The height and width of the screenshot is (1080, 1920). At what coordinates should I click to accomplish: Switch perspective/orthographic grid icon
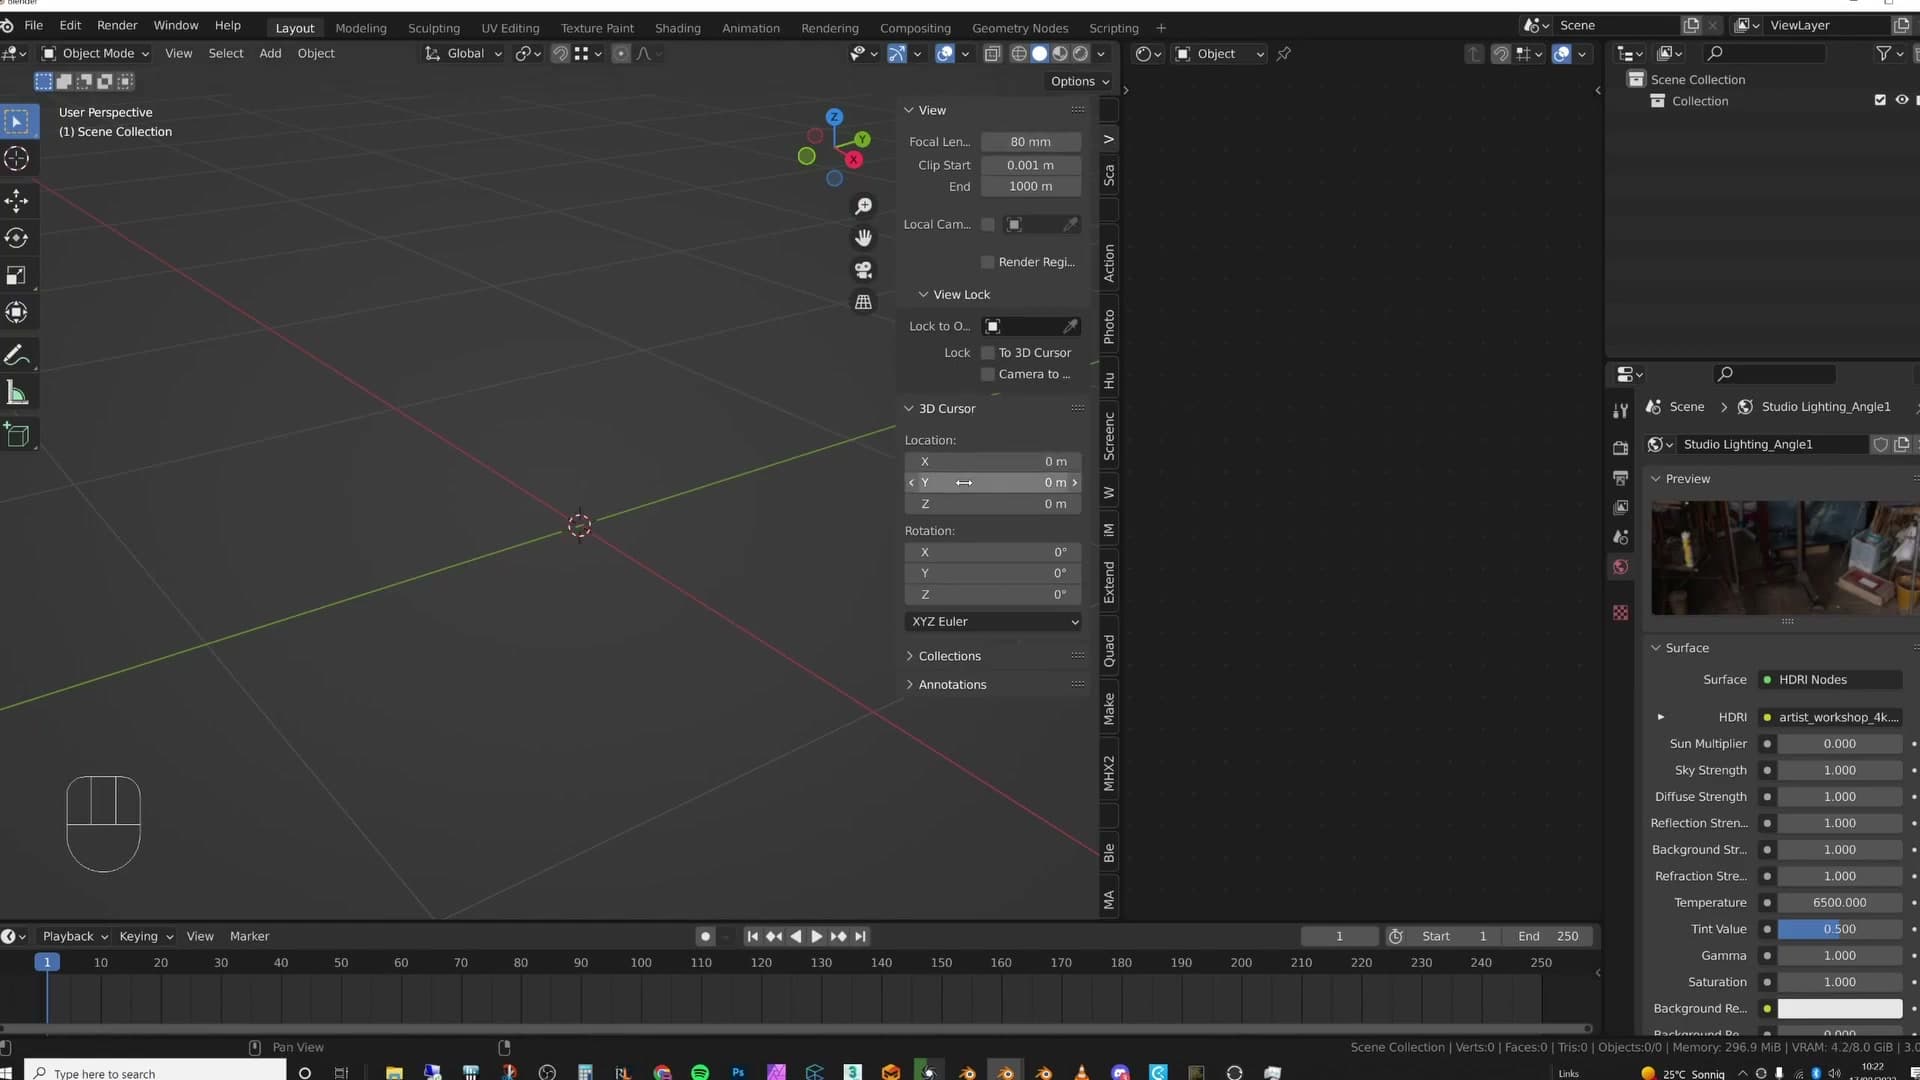coord(863,302)
